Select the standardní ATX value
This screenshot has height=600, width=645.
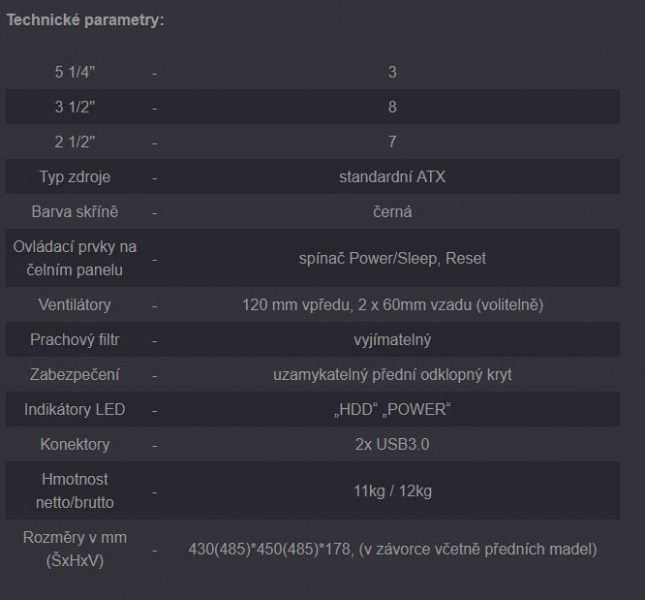coord(392,177)
